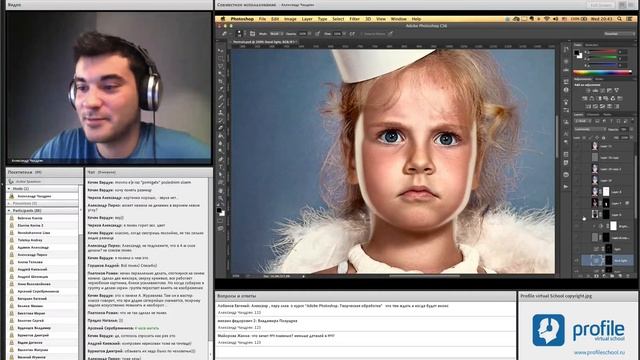The image size is (640, 360).
Task: Open Spotlight search in Mac menu bar
Action: [x=620, y=19]
